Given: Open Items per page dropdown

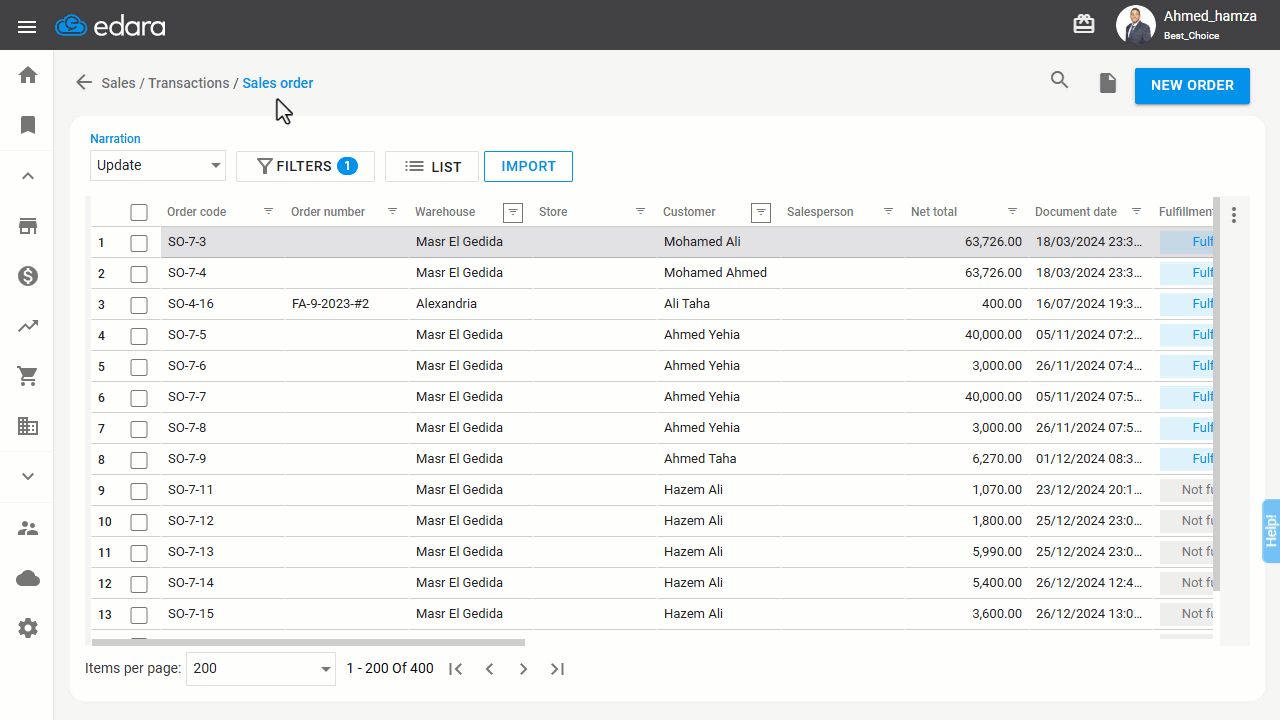Looking at the screenshot, I should pyautogui.click(x=261, y=669).
